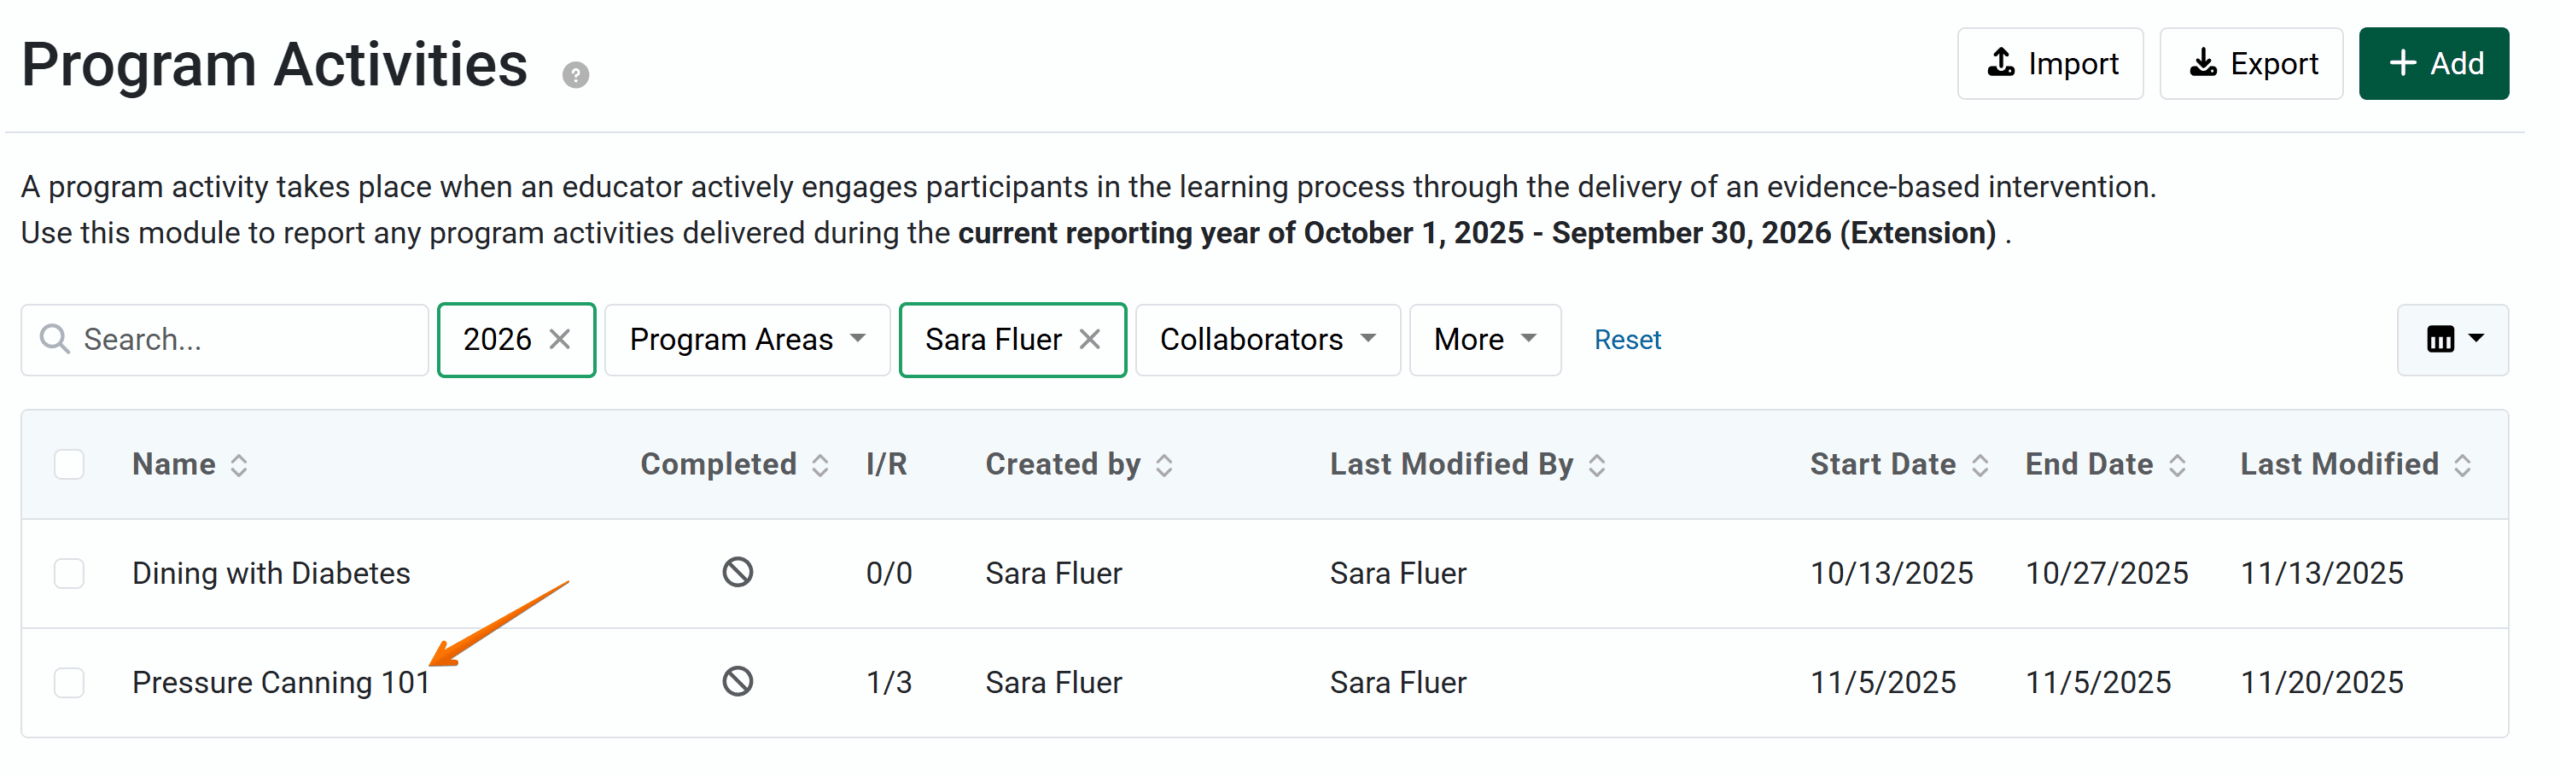The height and width of the screenshot is (775, 2560).
Task: Toggle the select-all checkbox in header
Action: click(69, 464)
